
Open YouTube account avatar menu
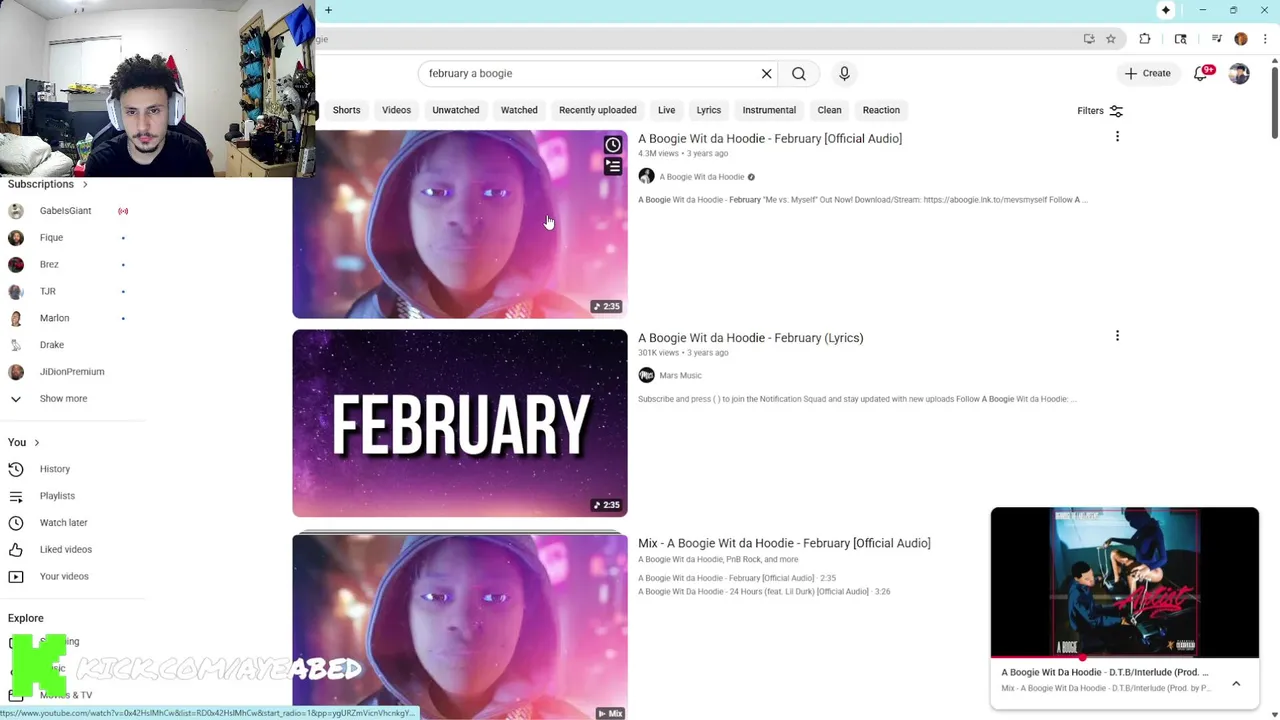coord(1239,73)
